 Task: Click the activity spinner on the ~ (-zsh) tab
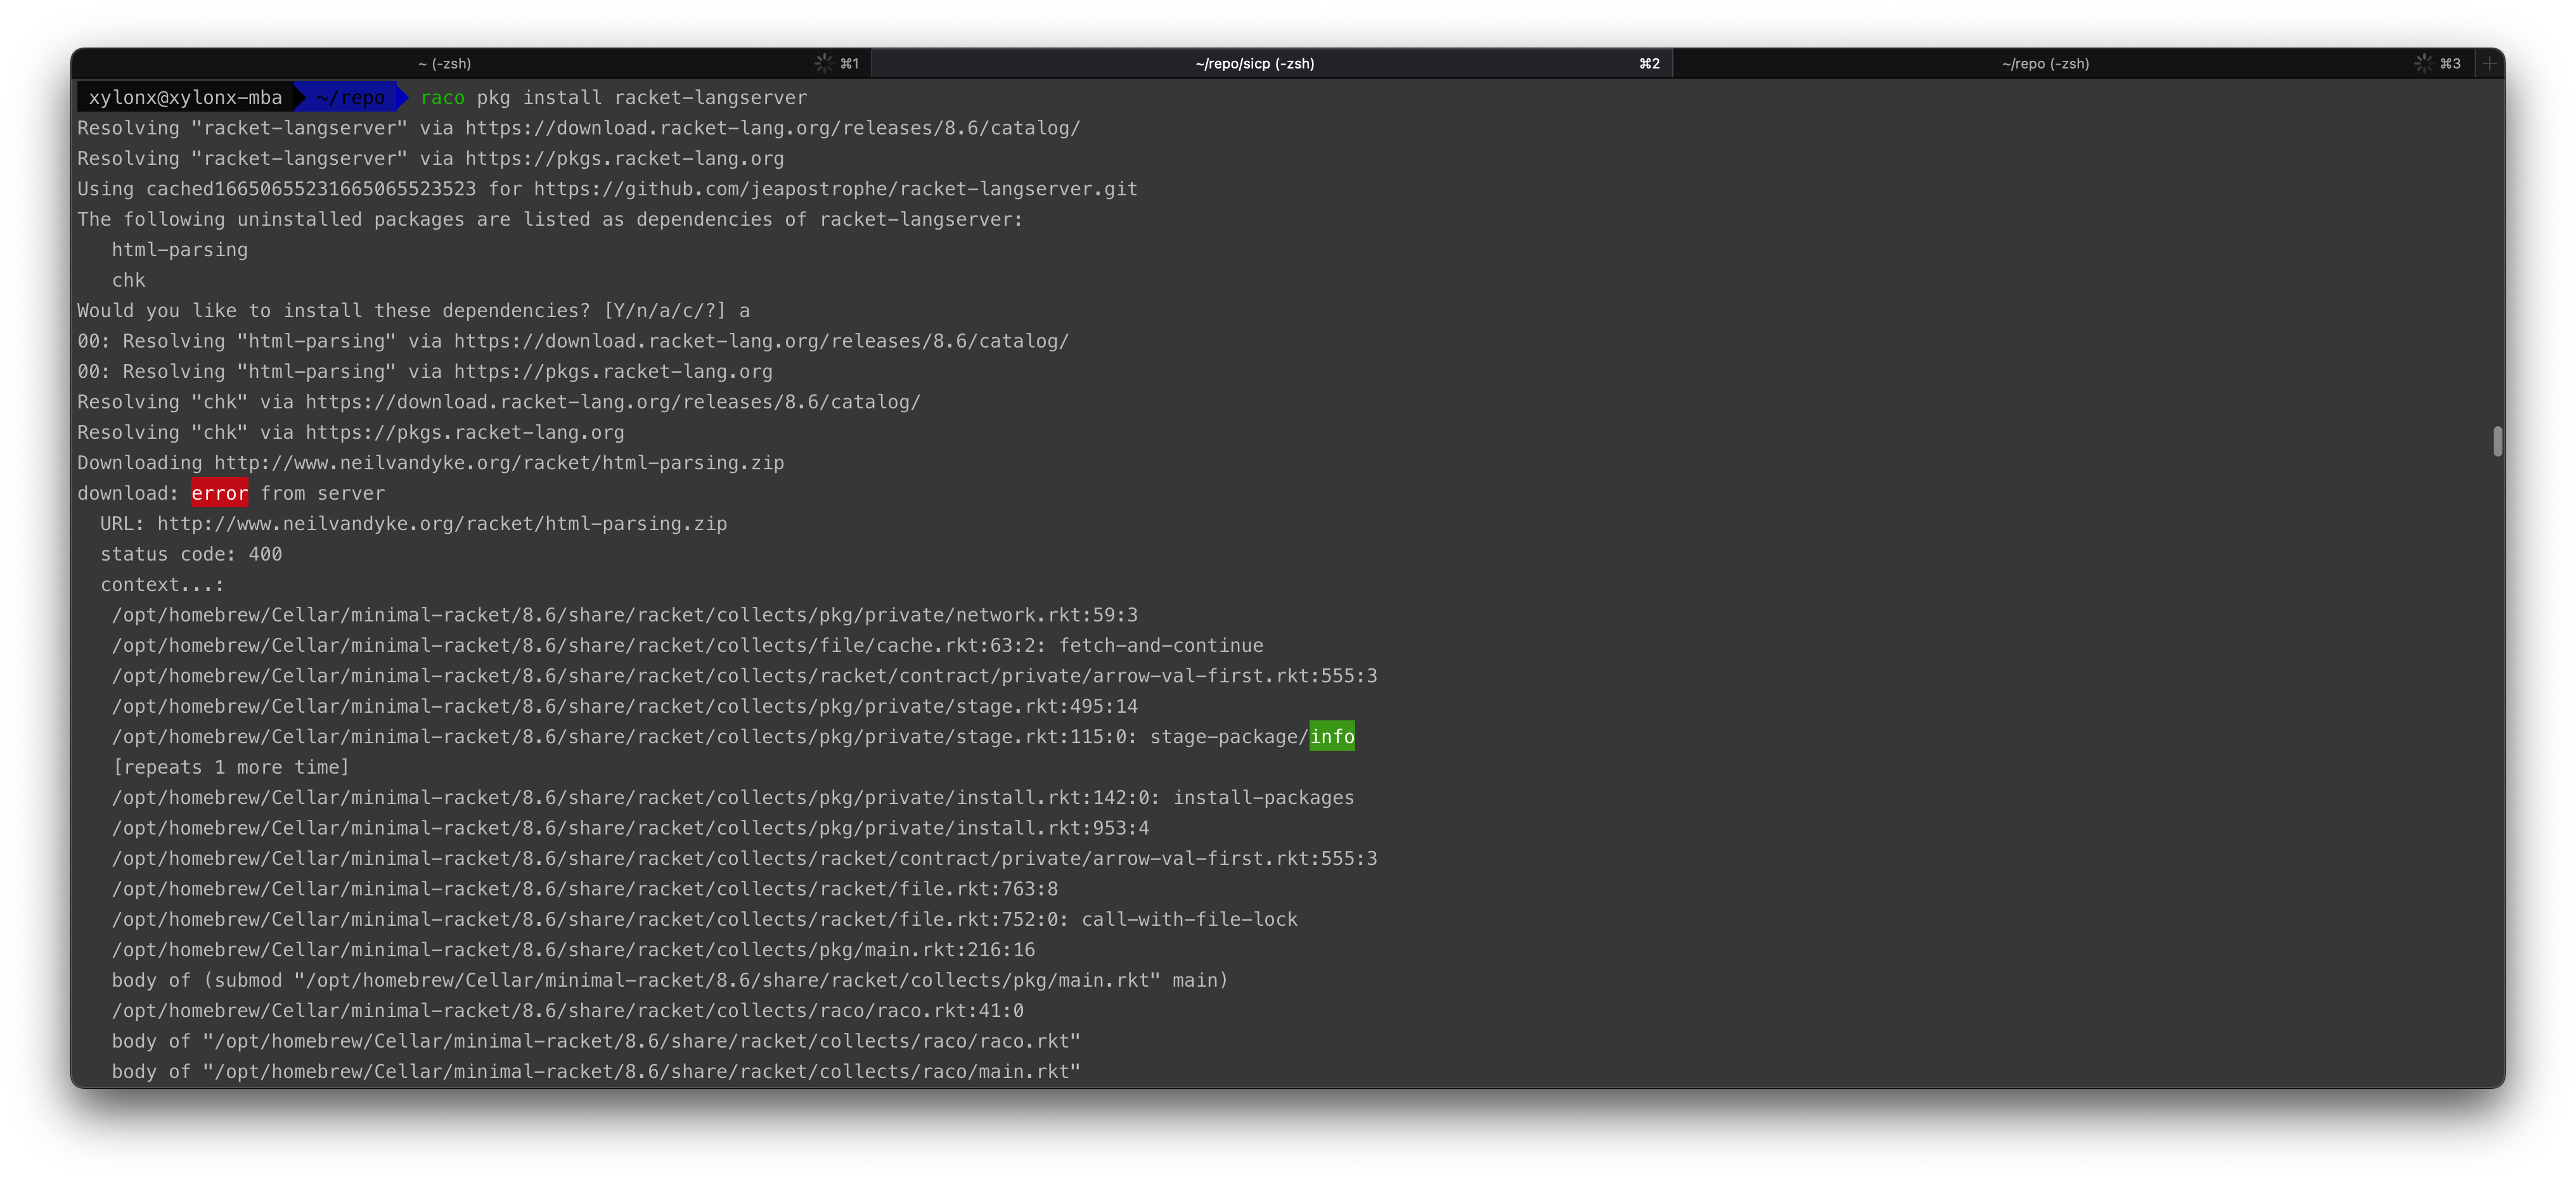[x=823, y=63]
